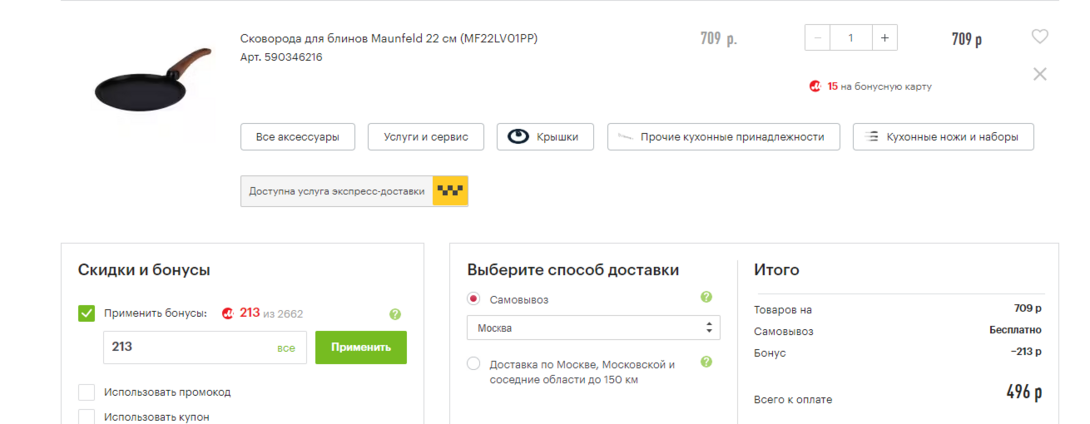Tick the Использовать купон checkbox
1090x424 pixels.
click(87, 416)
